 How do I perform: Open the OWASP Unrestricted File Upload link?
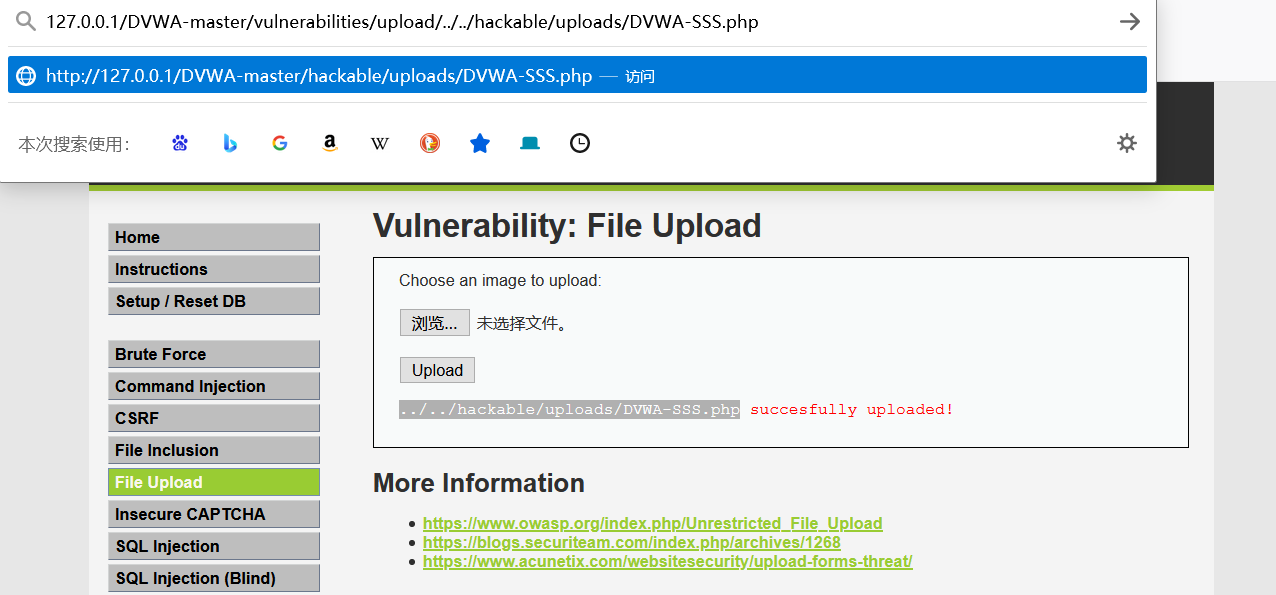coord(652,523)
